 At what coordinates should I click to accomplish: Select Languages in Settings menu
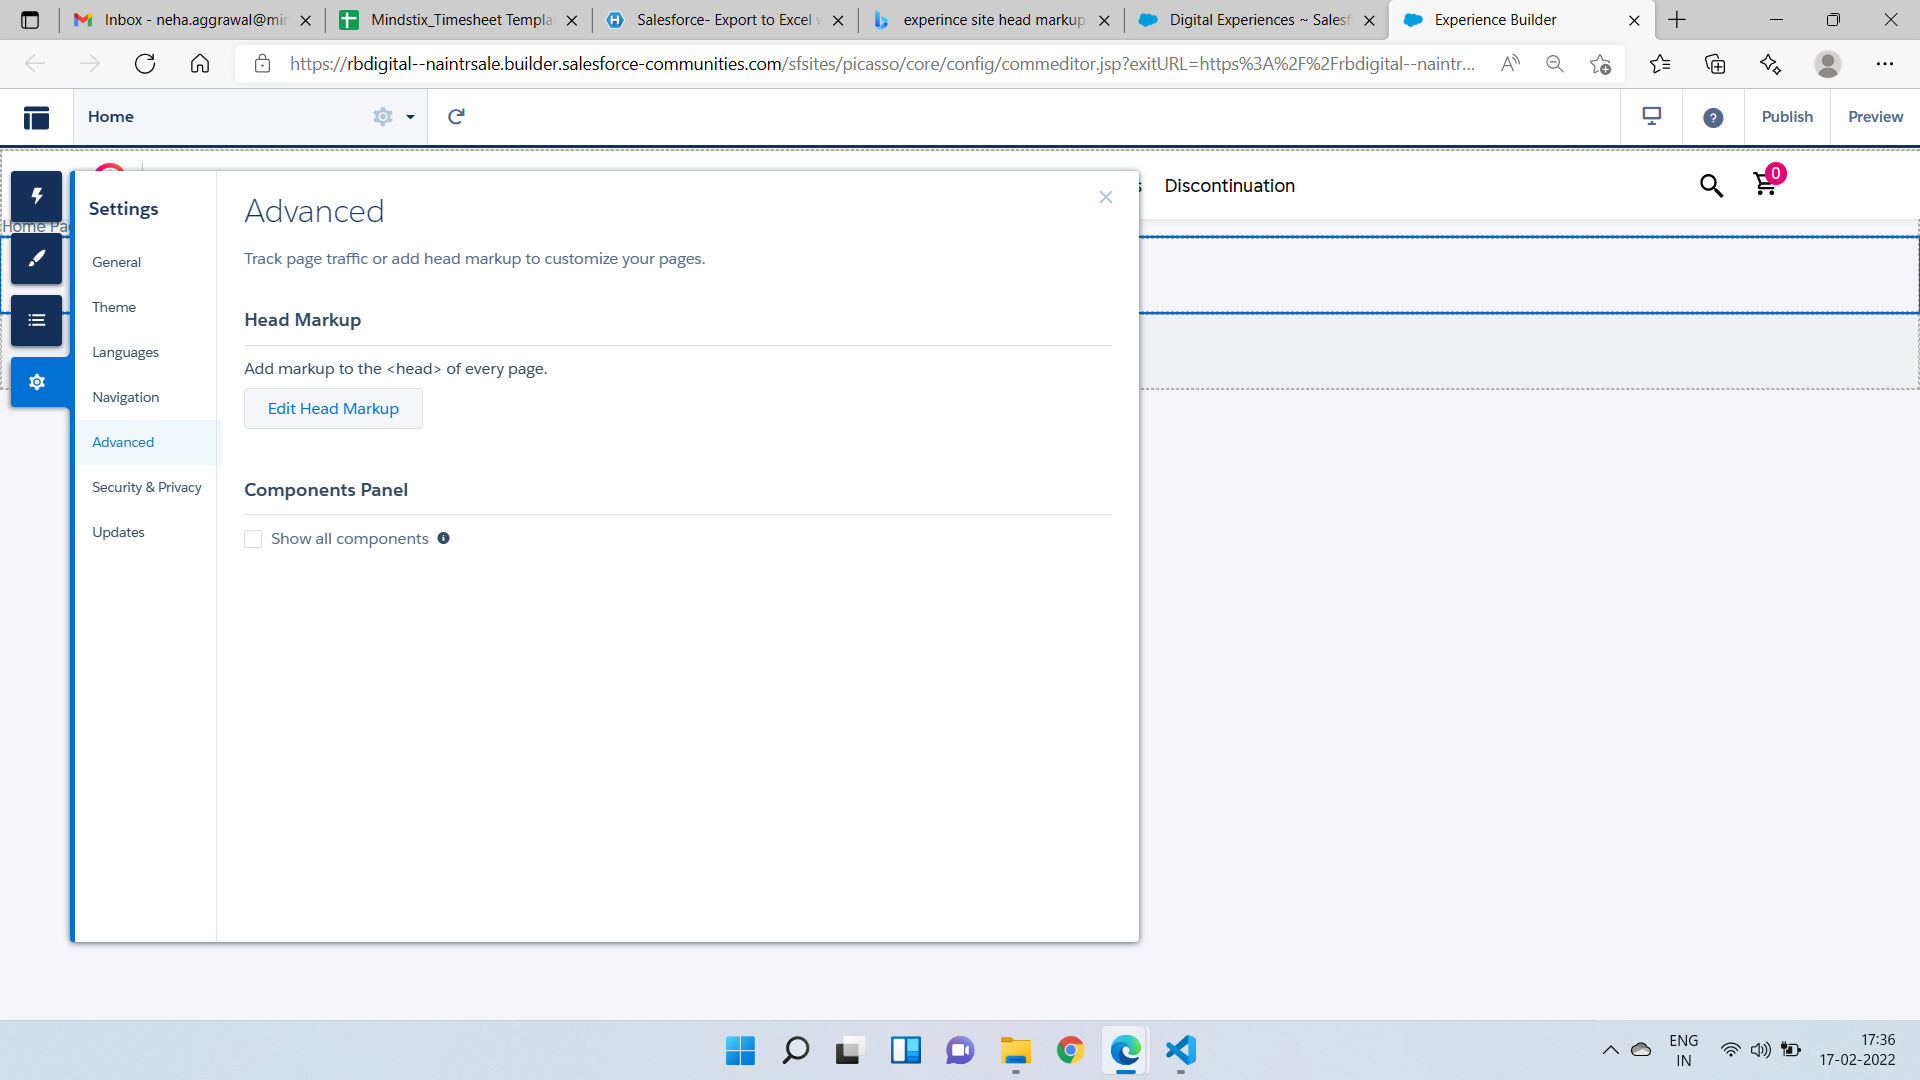click(x=126, y=352)
